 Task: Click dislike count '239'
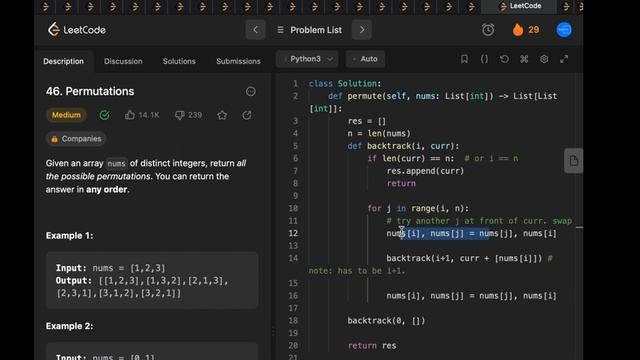pos(195,115)
